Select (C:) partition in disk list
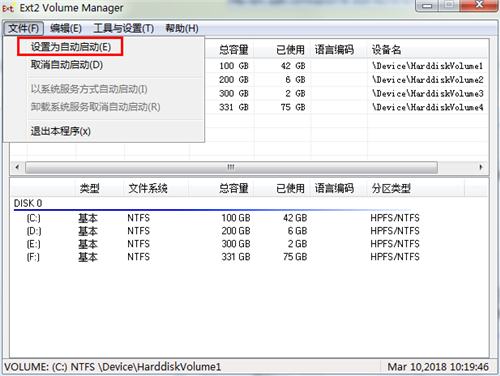Viewport: 500px width, 376px height. coord(33,218)
